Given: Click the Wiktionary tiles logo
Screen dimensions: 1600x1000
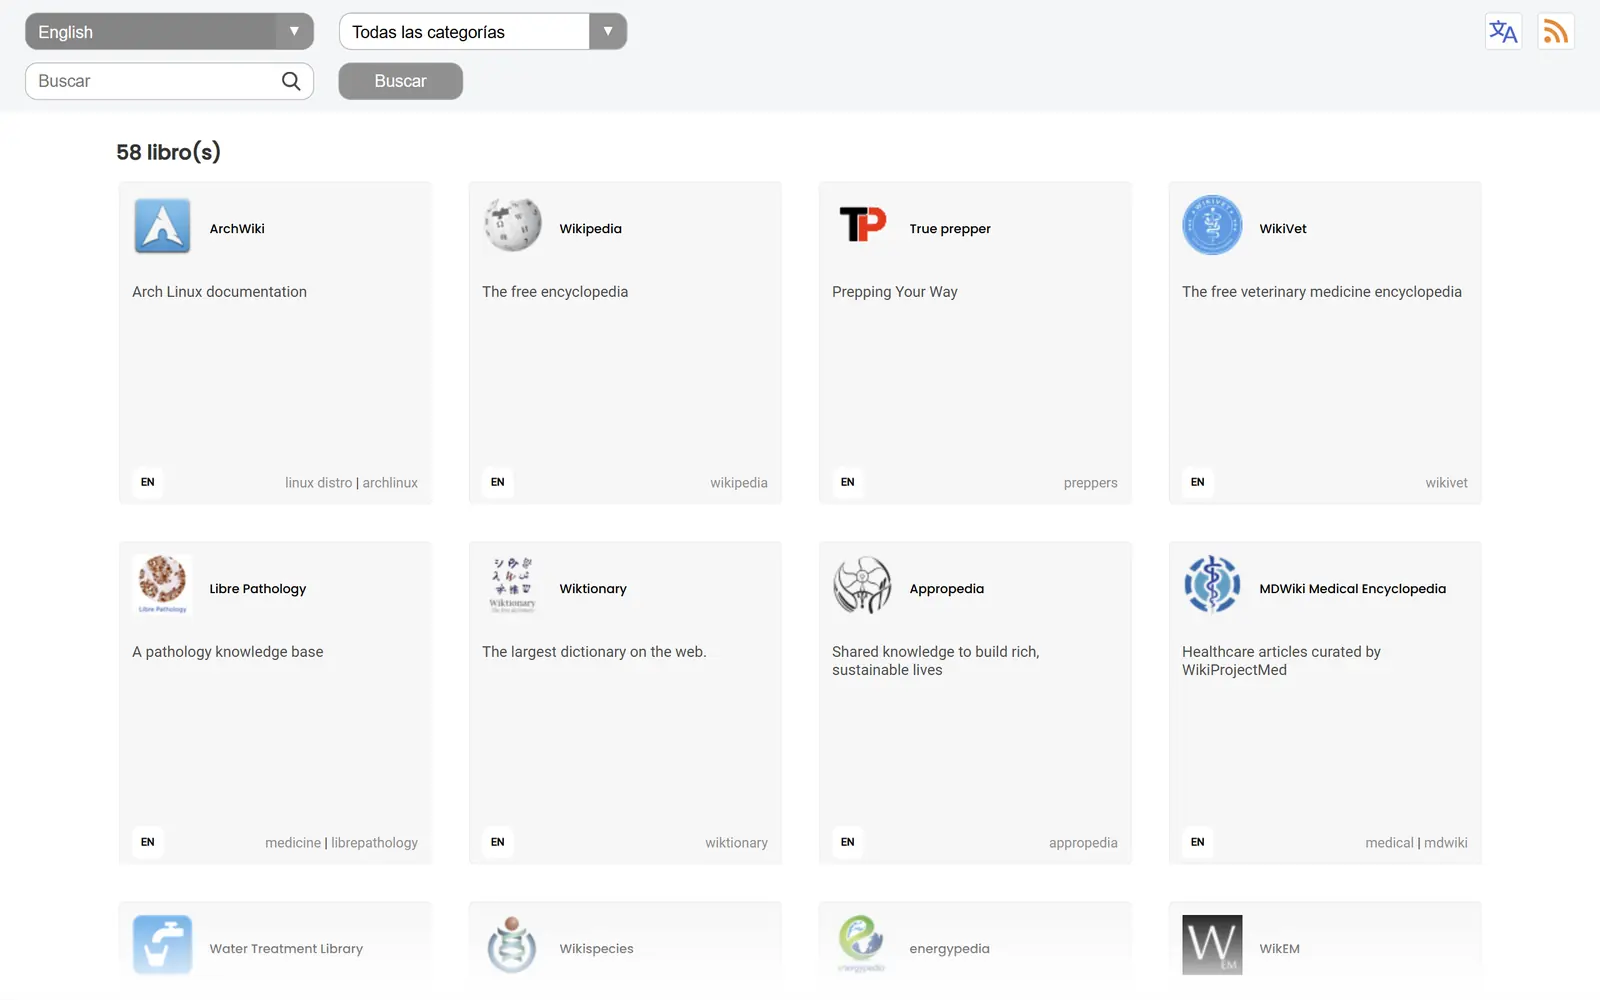Looking at the screenshot, I should pyautogui.click(x=512, y=584).
